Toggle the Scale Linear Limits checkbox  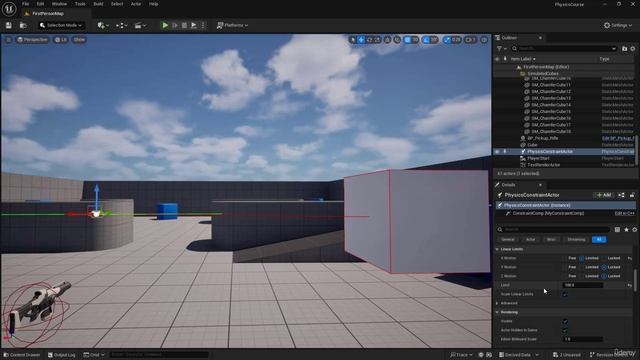tap(565, 294)
